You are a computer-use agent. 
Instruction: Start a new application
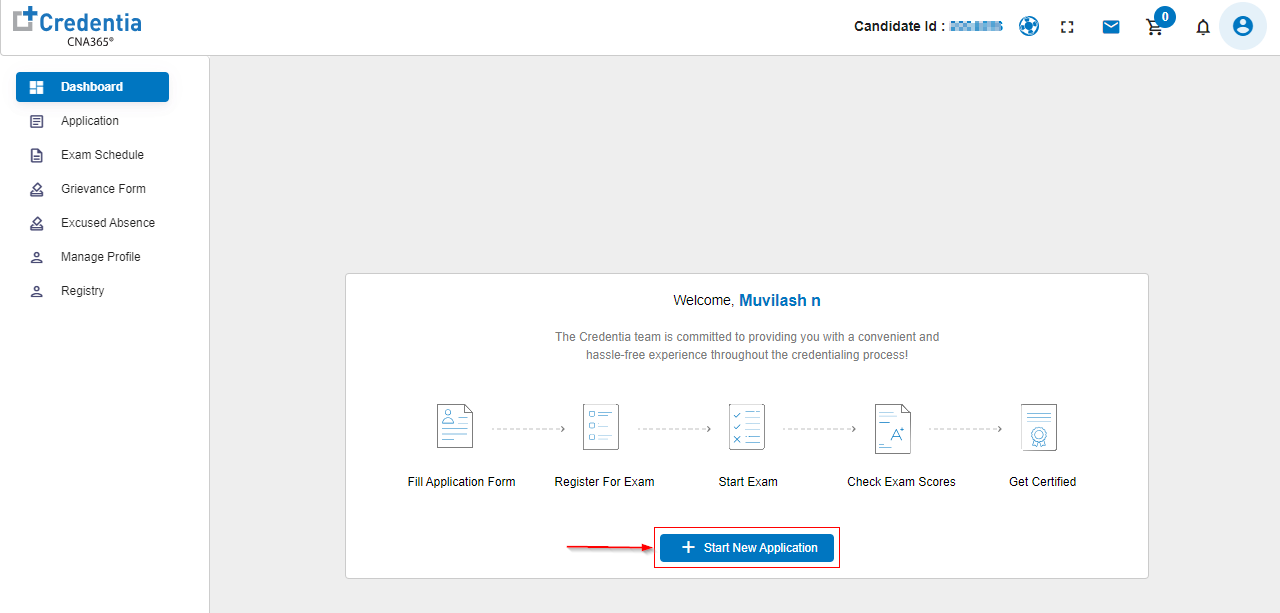(x=746, y=547)
